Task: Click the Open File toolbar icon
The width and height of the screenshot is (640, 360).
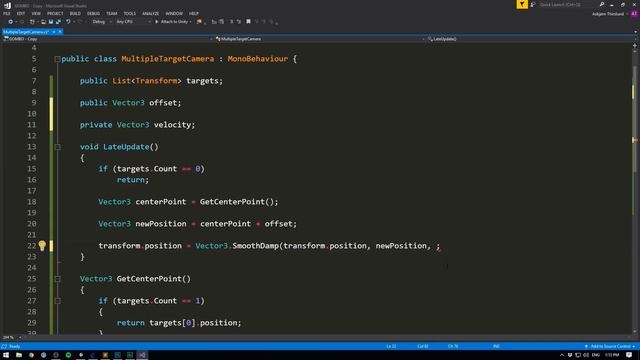Action: pos(43,22)
